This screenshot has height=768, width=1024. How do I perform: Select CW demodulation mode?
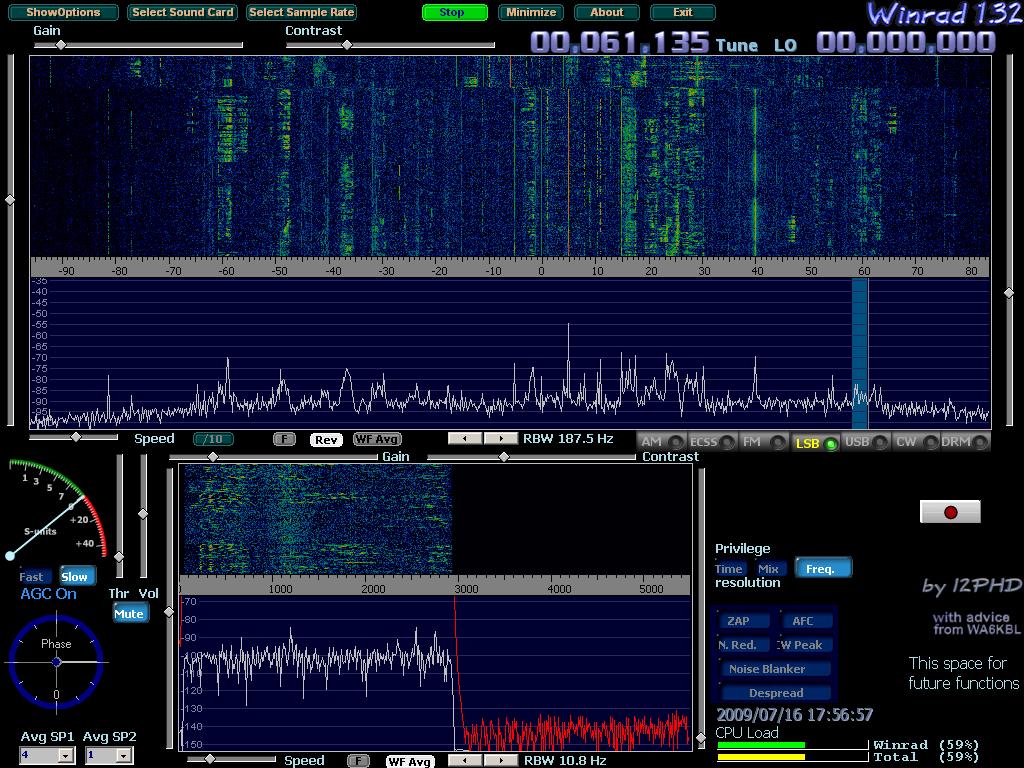click(916, 442)
